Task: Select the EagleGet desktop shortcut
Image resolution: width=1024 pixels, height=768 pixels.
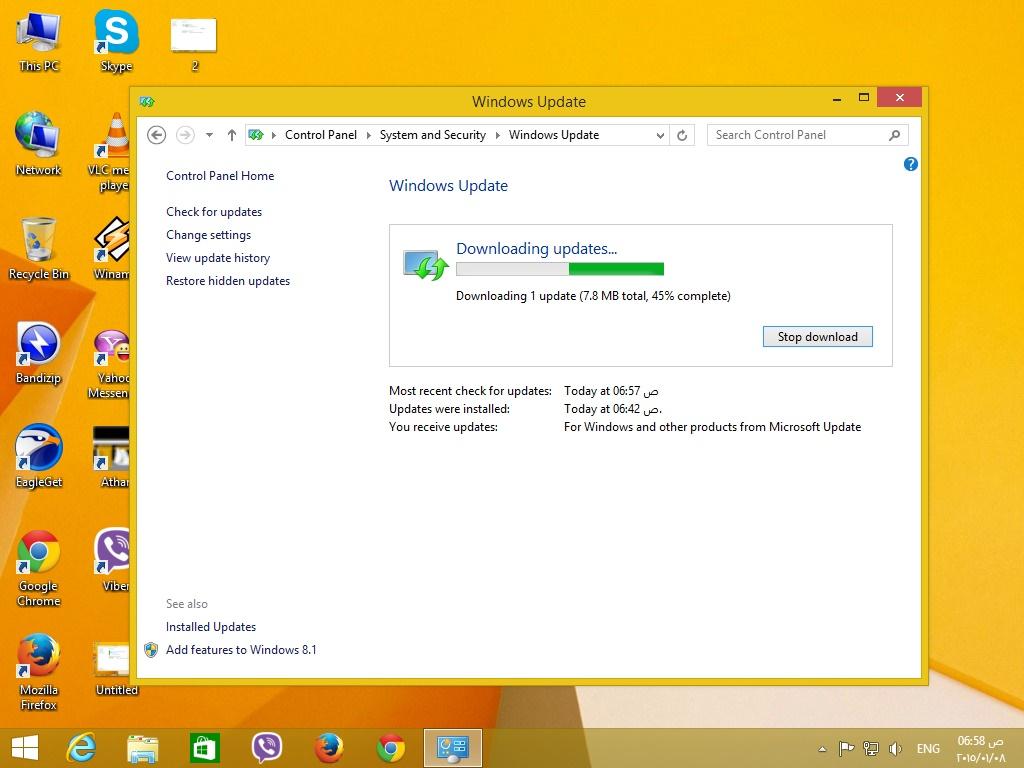Action: pos(39,456)
